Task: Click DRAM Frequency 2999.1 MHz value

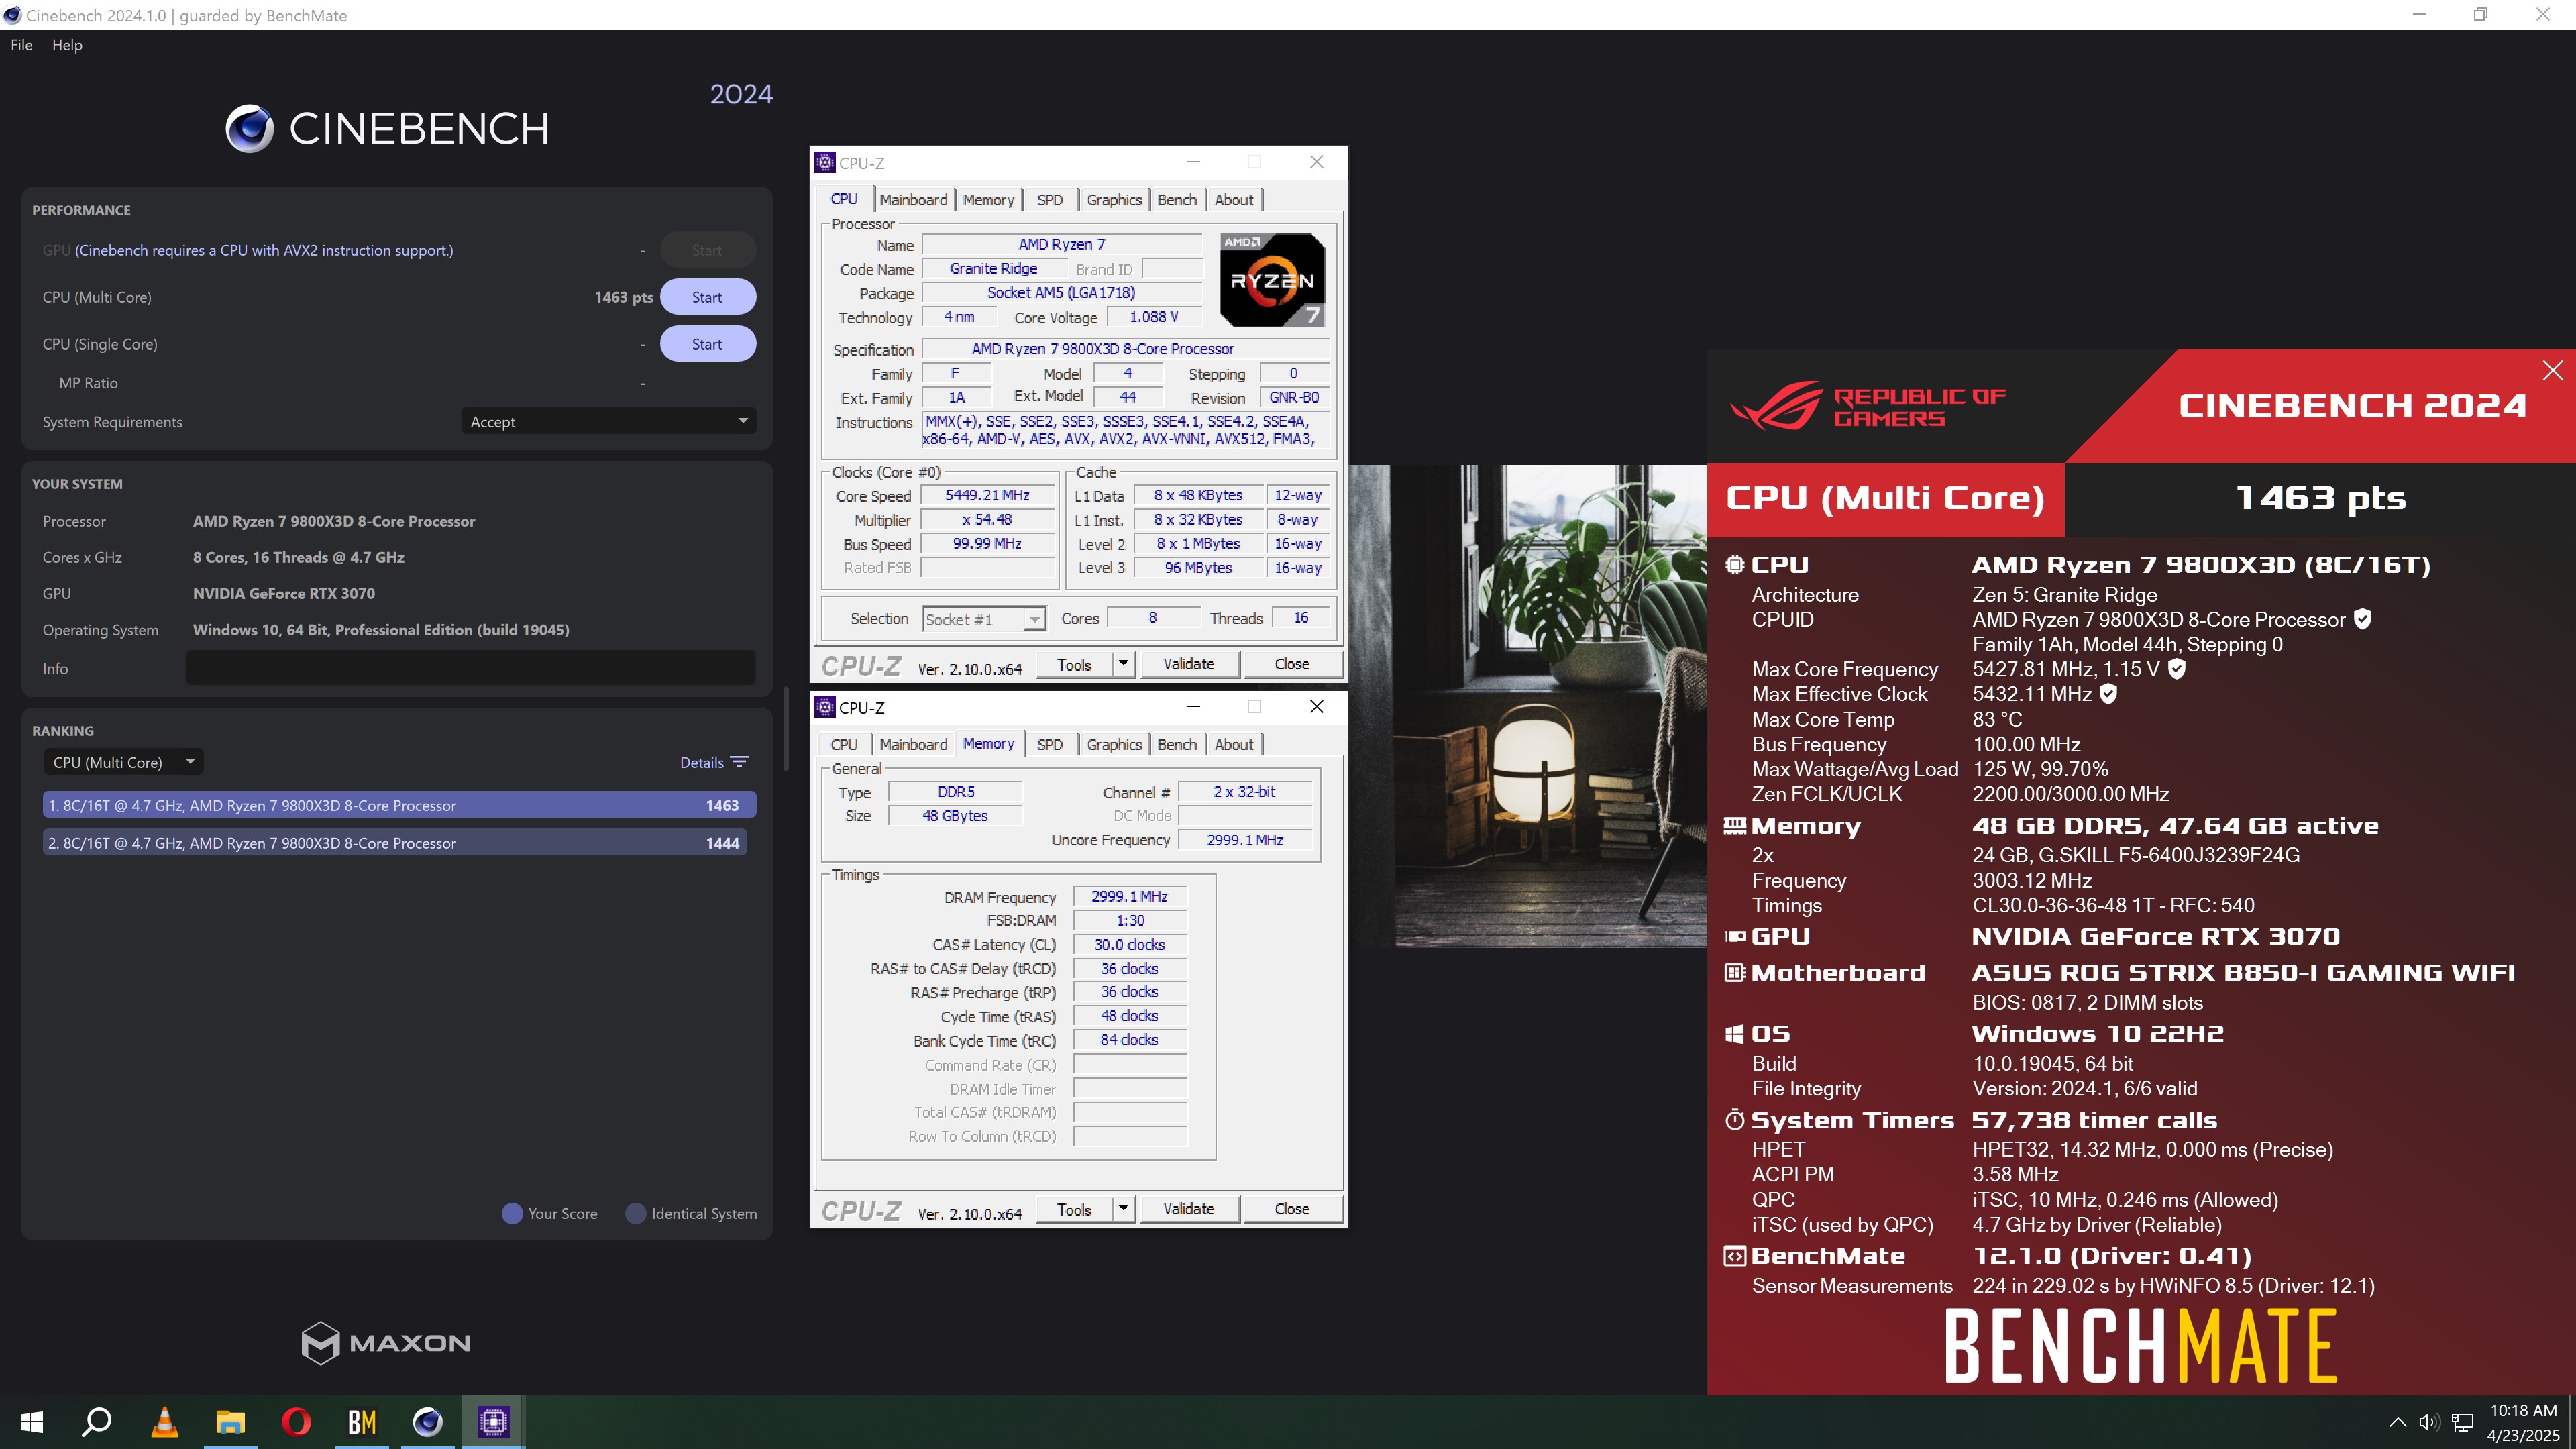Action: tap(1129, 896)
